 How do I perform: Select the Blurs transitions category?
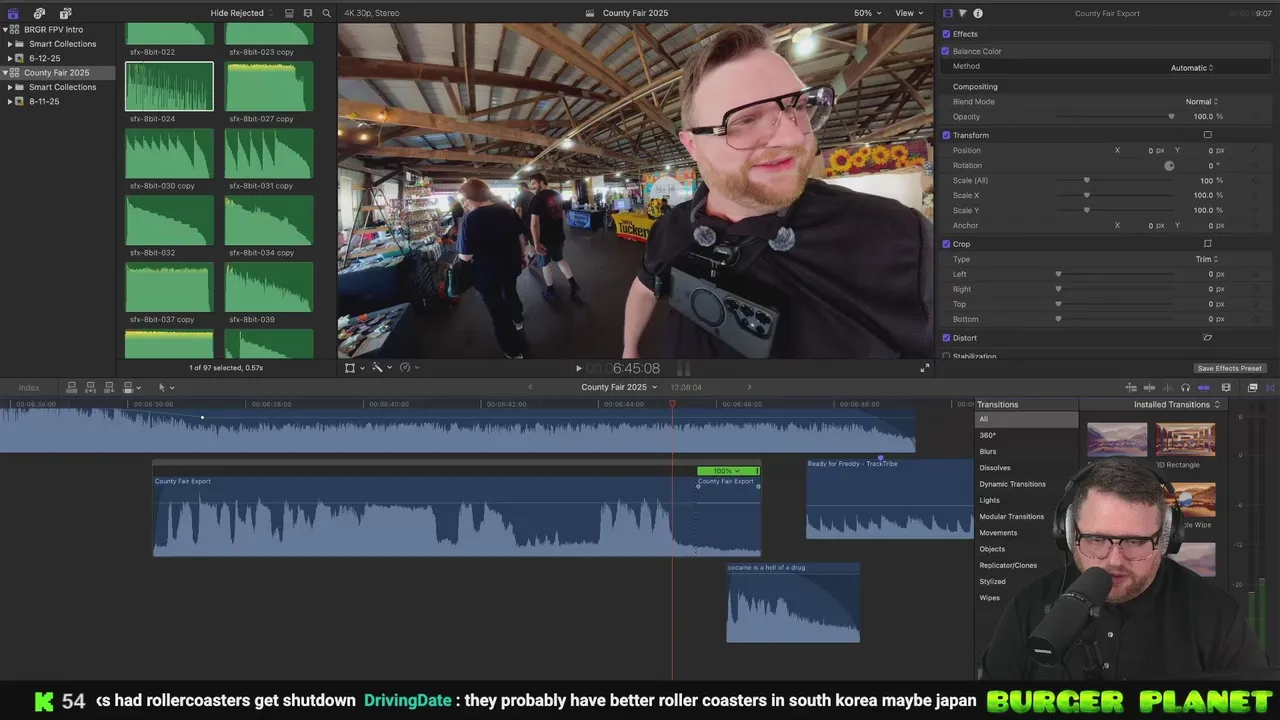(x=988, y=451)
